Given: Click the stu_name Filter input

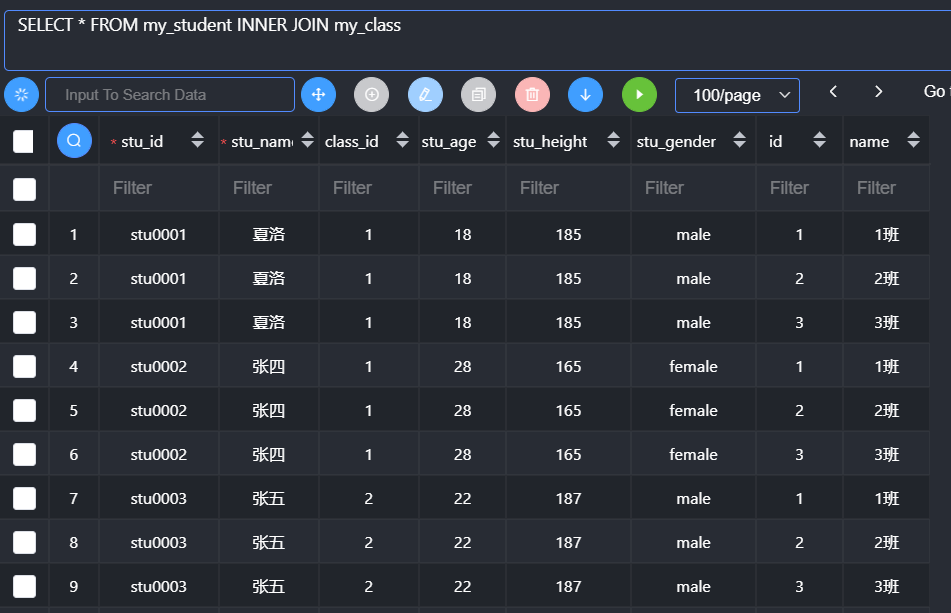Looking at the screenshot, I should (x=269, y=188).
